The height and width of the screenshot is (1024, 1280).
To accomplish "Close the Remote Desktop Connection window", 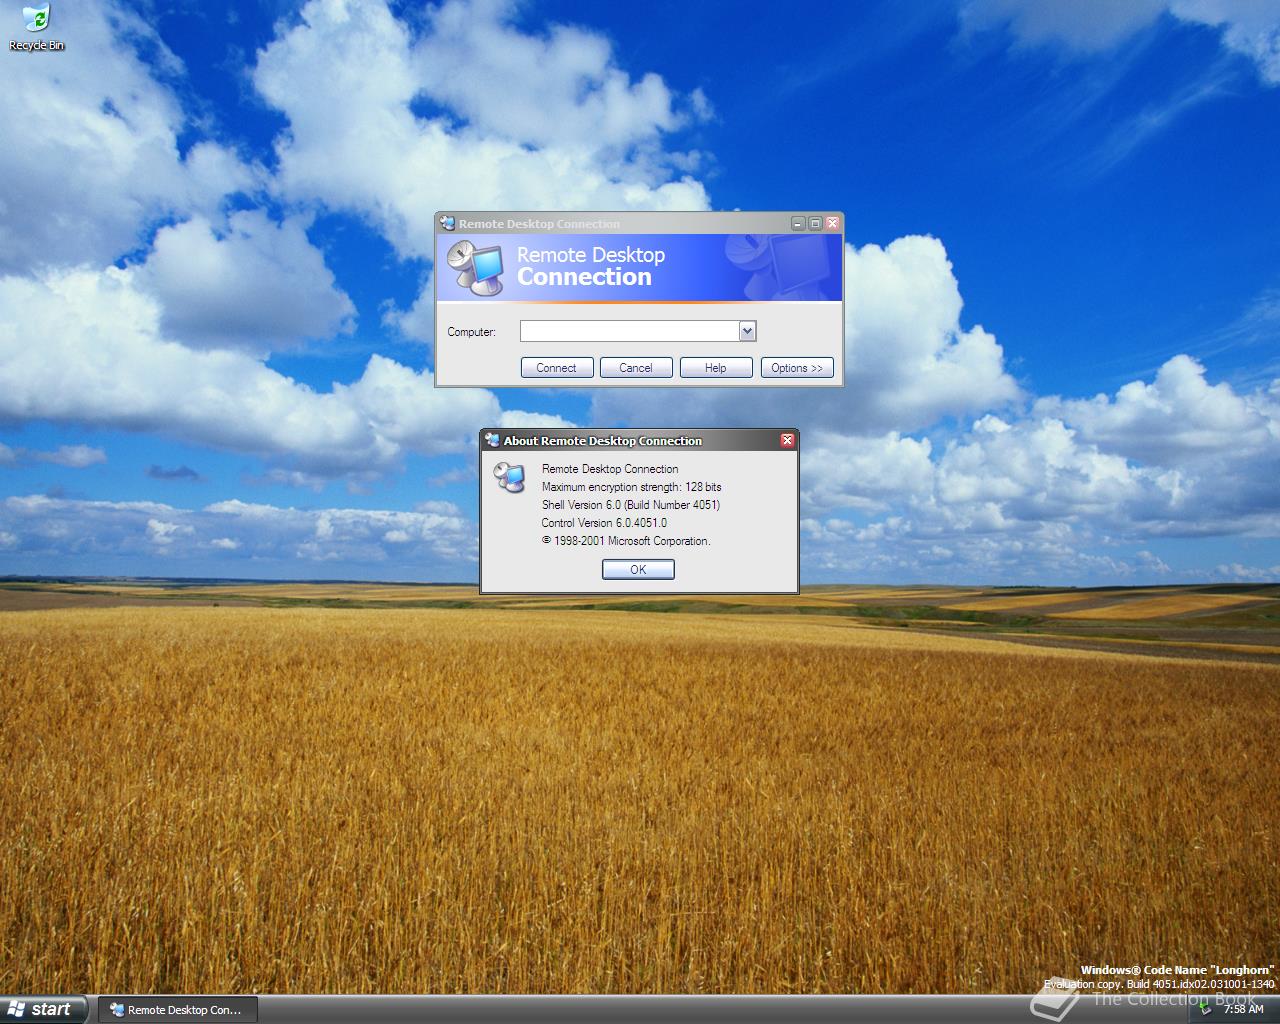I will coord(832,223).
